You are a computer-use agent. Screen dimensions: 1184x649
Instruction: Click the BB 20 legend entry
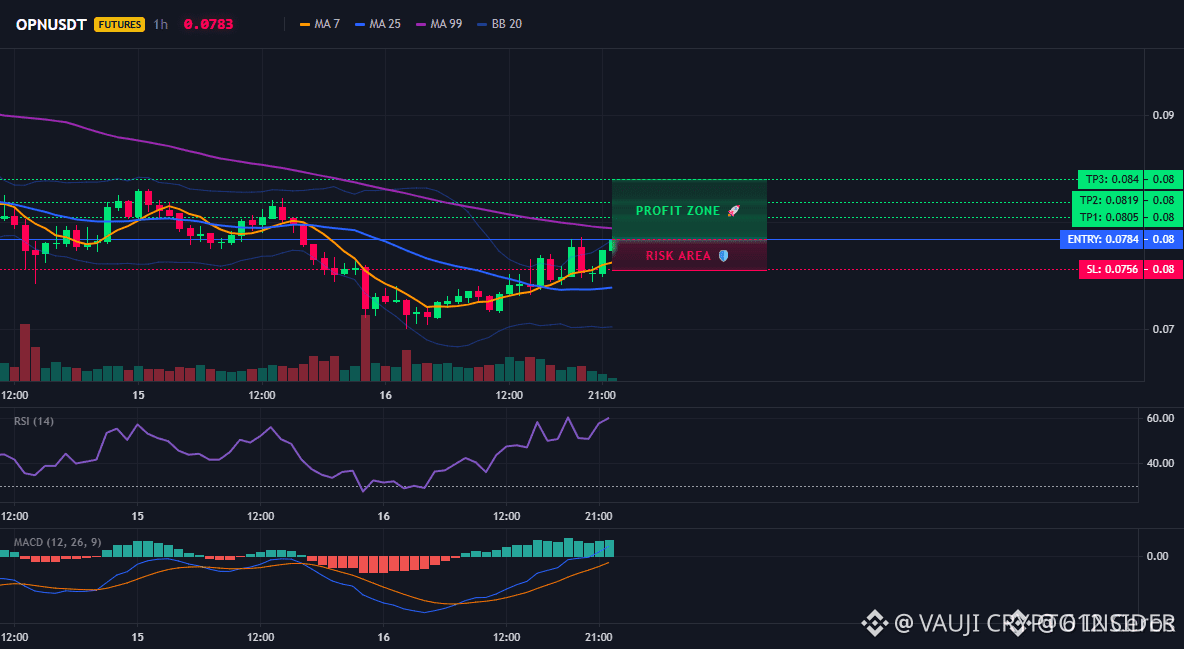(499, 24)
